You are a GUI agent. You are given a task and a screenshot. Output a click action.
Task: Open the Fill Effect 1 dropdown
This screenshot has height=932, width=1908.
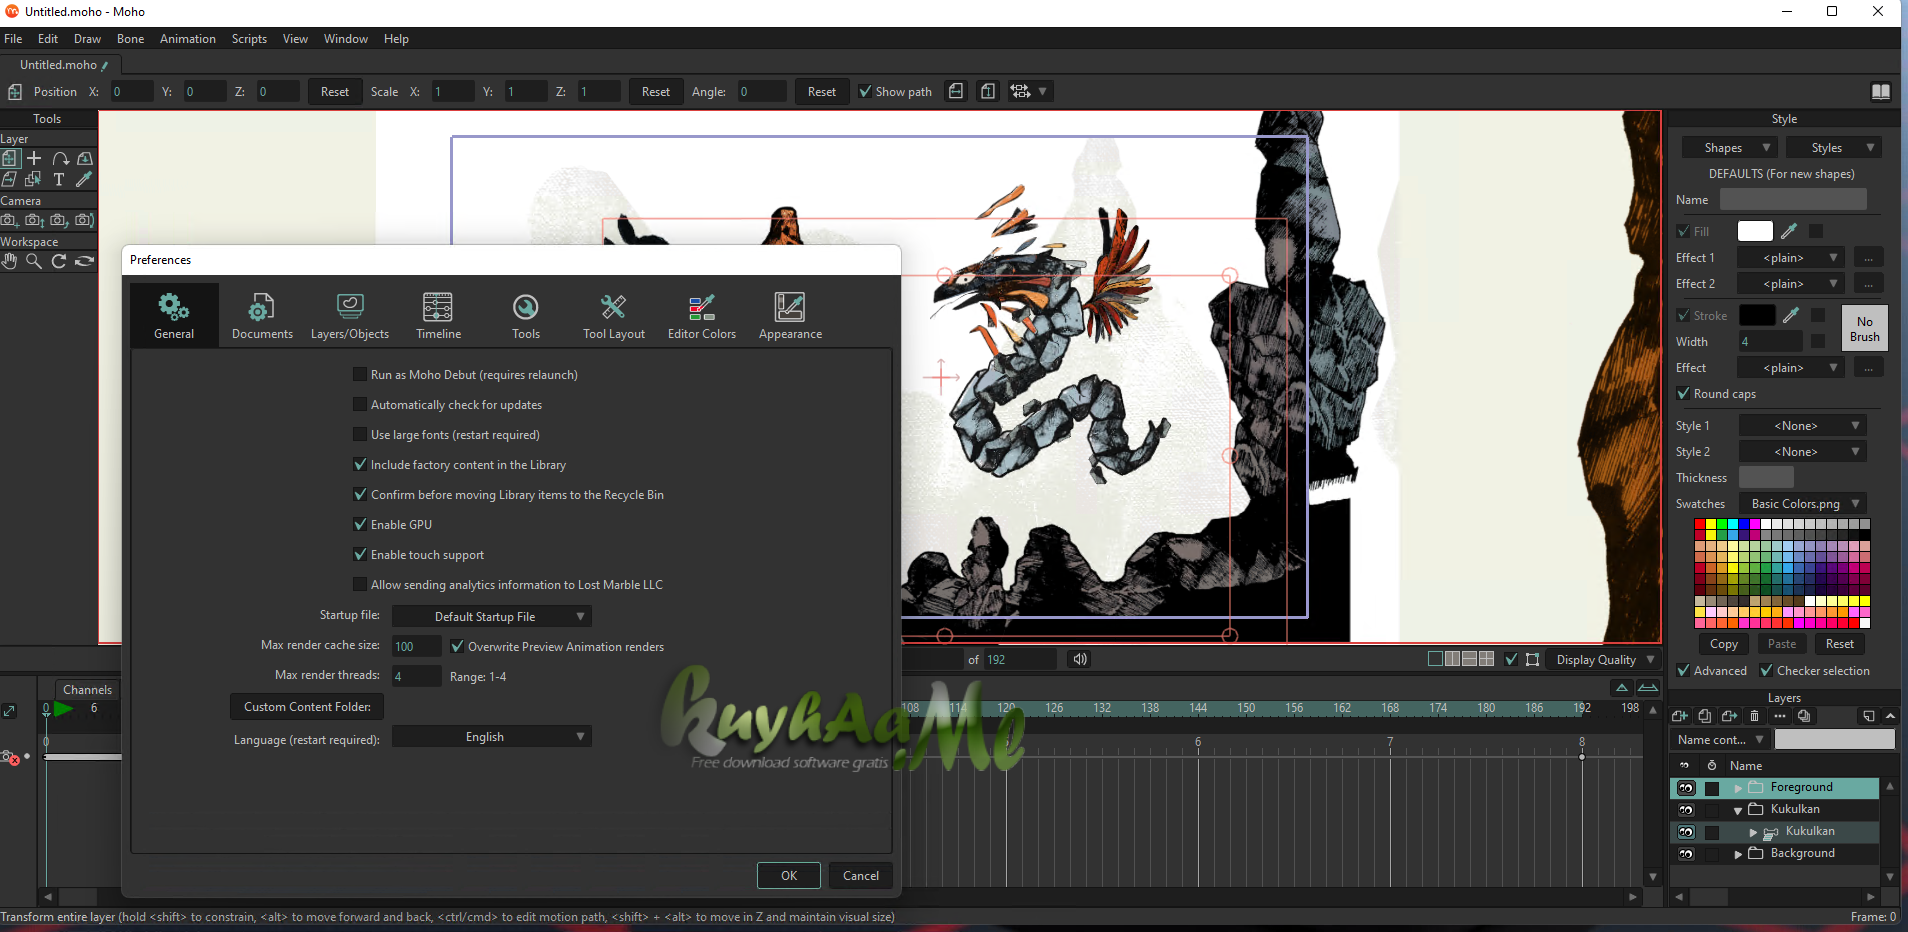tap(1791, 258)
